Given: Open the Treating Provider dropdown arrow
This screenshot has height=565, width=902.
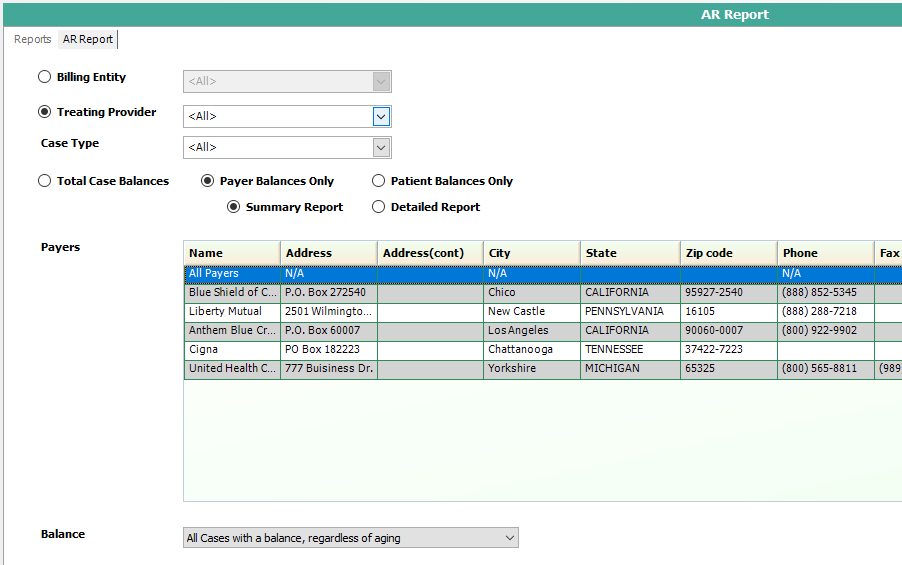Looking at the screenshot, I should click(381, 117).
